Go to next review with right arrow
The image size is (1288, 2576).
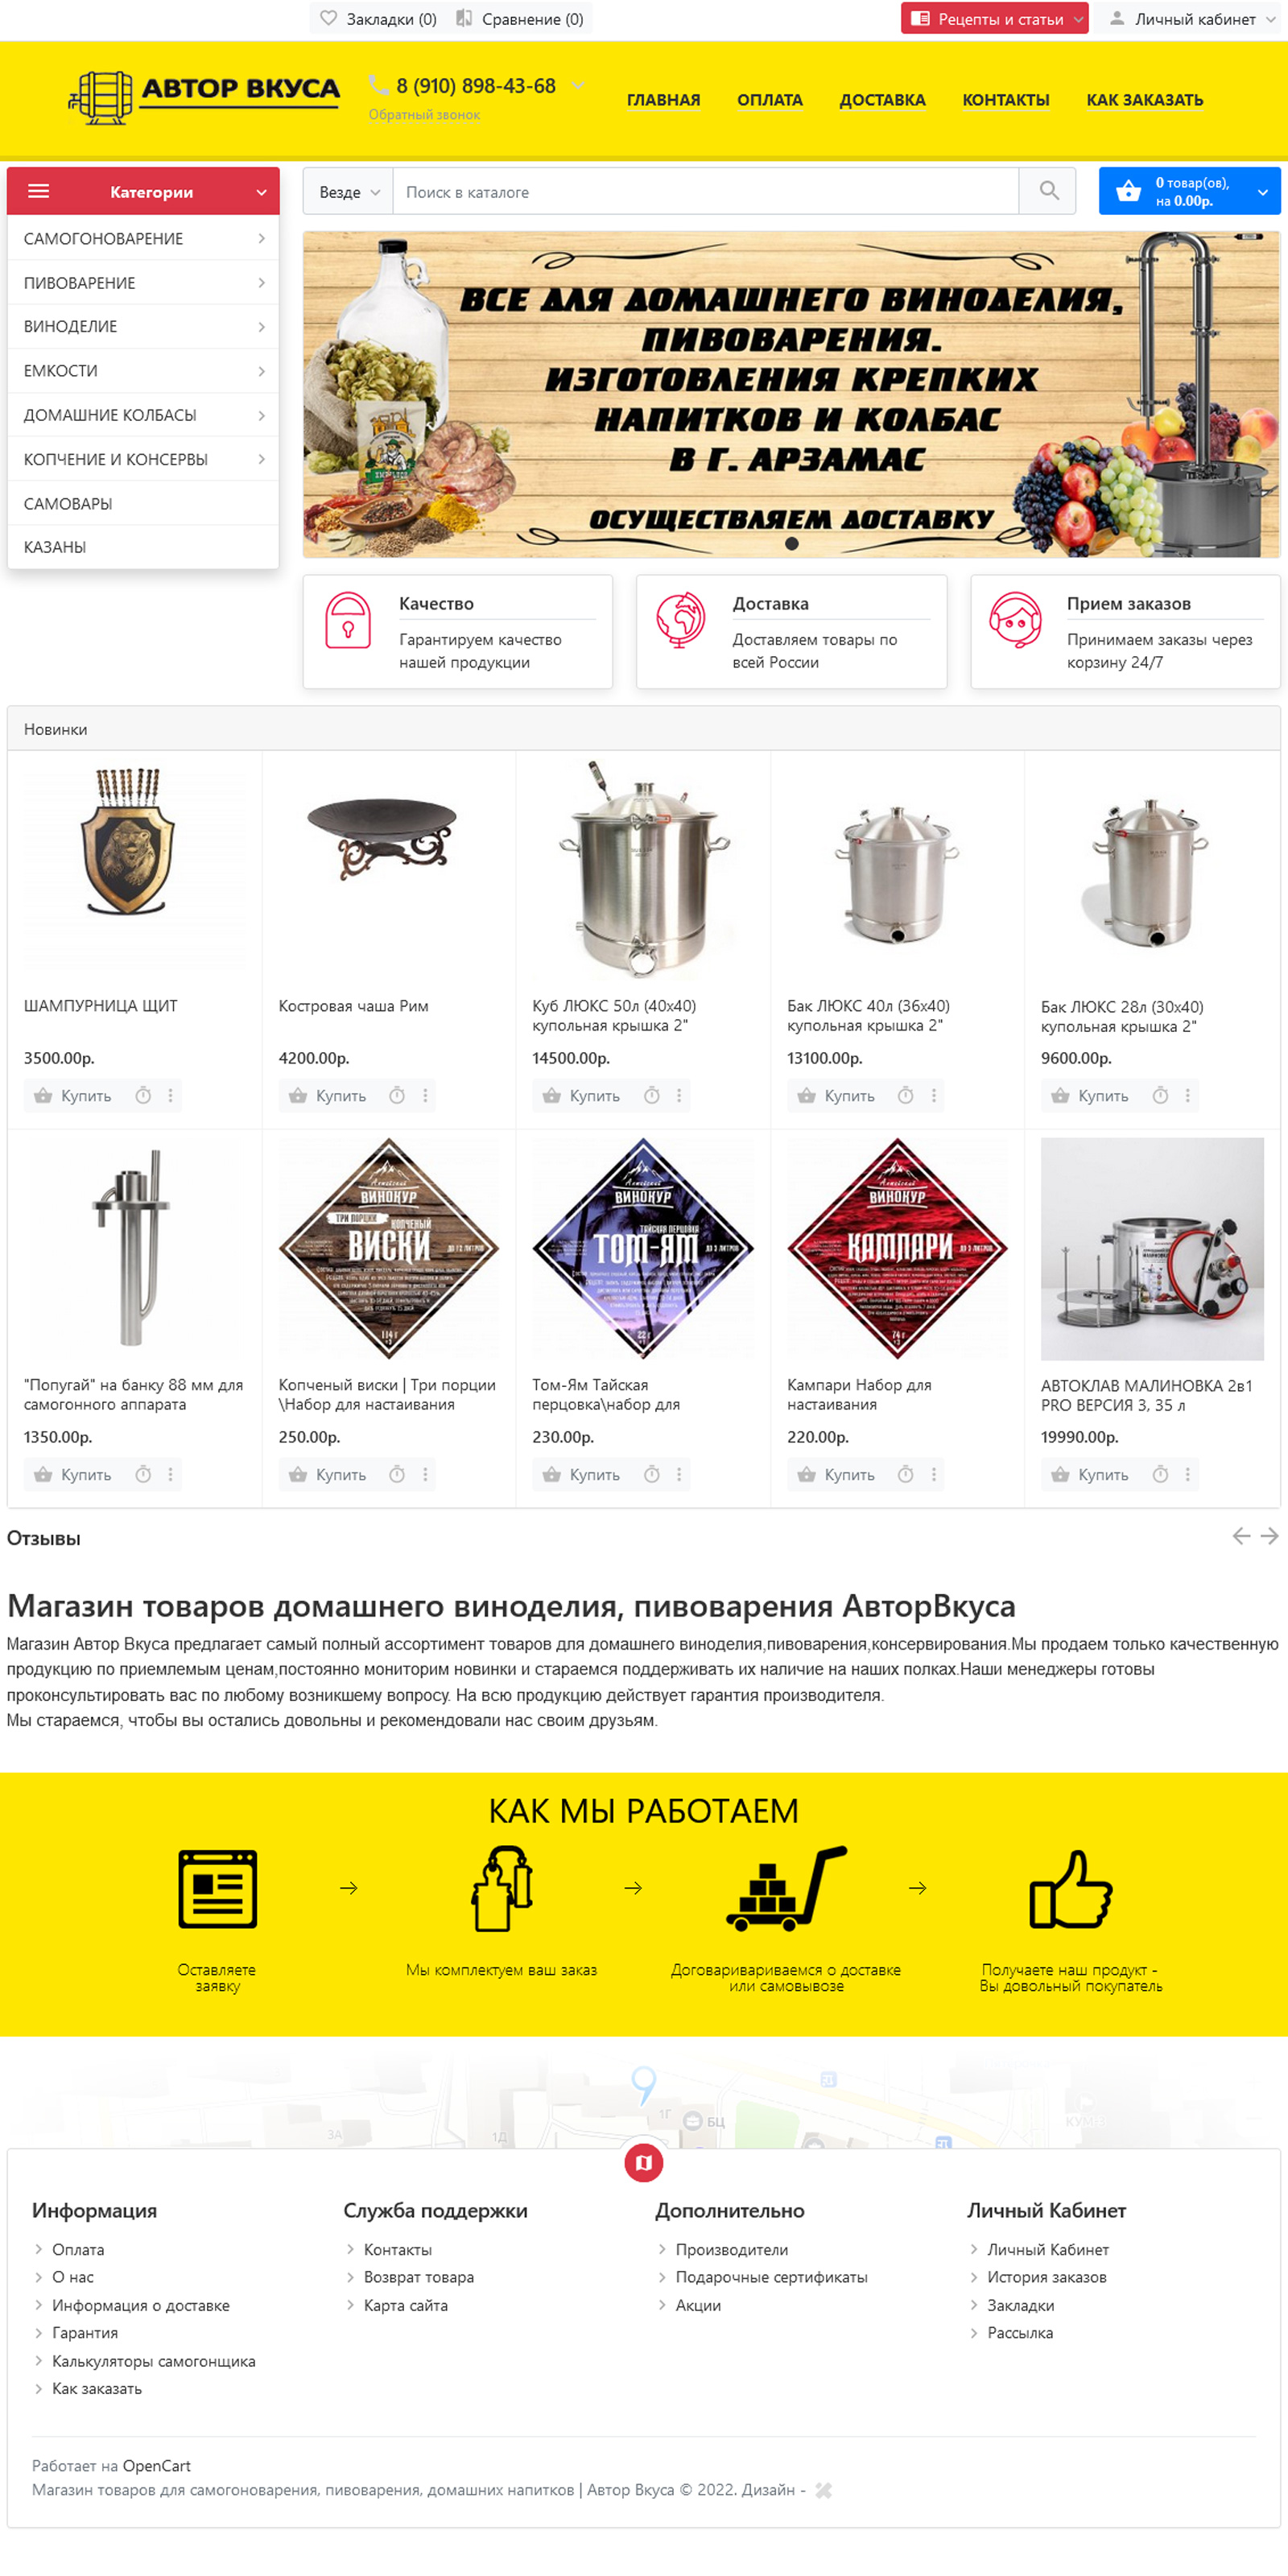(1269, 1536)
